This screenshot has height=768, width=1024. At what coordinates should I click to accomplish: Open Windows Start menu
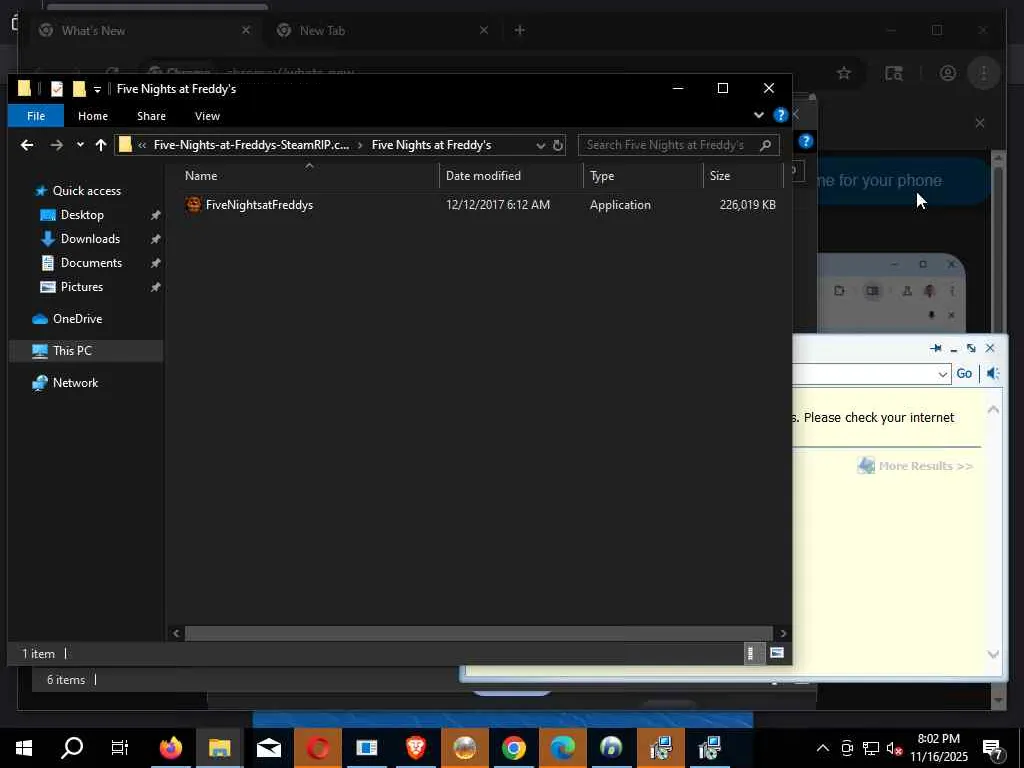point(24,748)
